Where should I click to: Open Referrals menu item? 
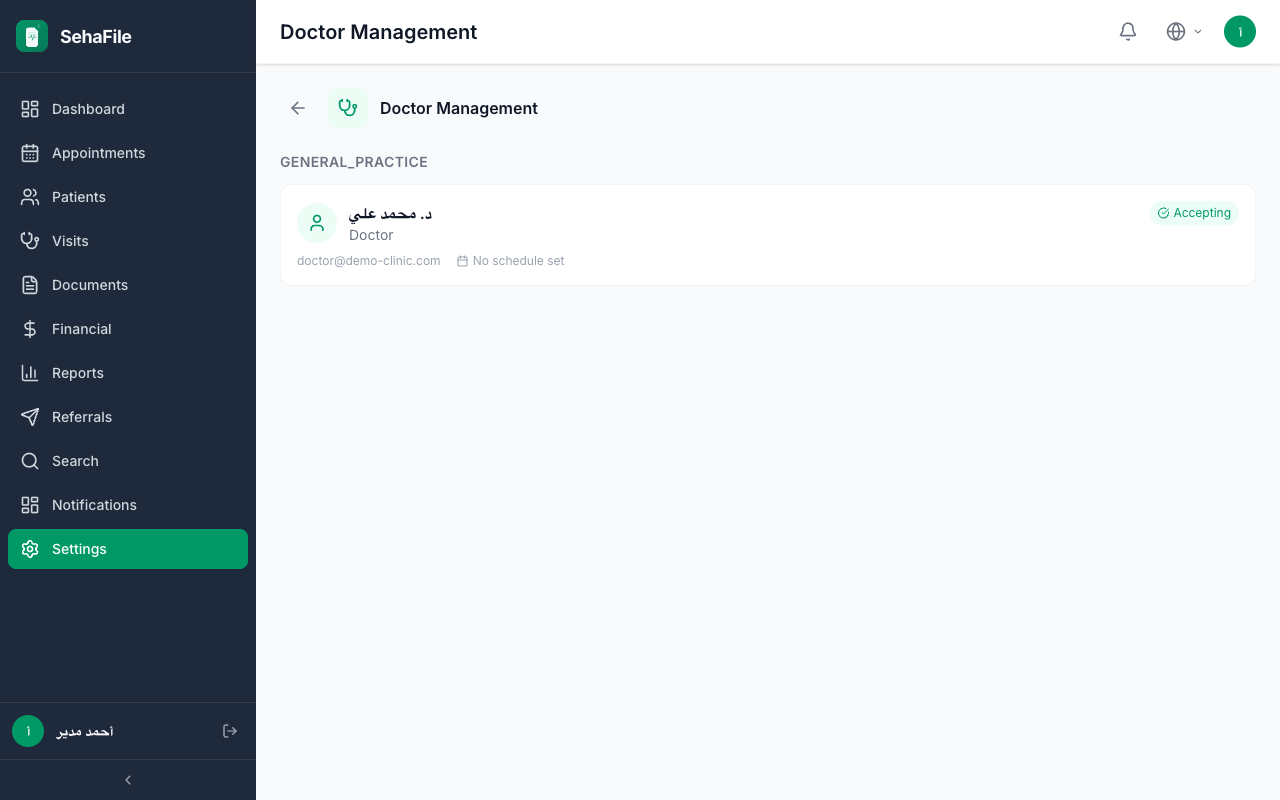click(128, 417)
